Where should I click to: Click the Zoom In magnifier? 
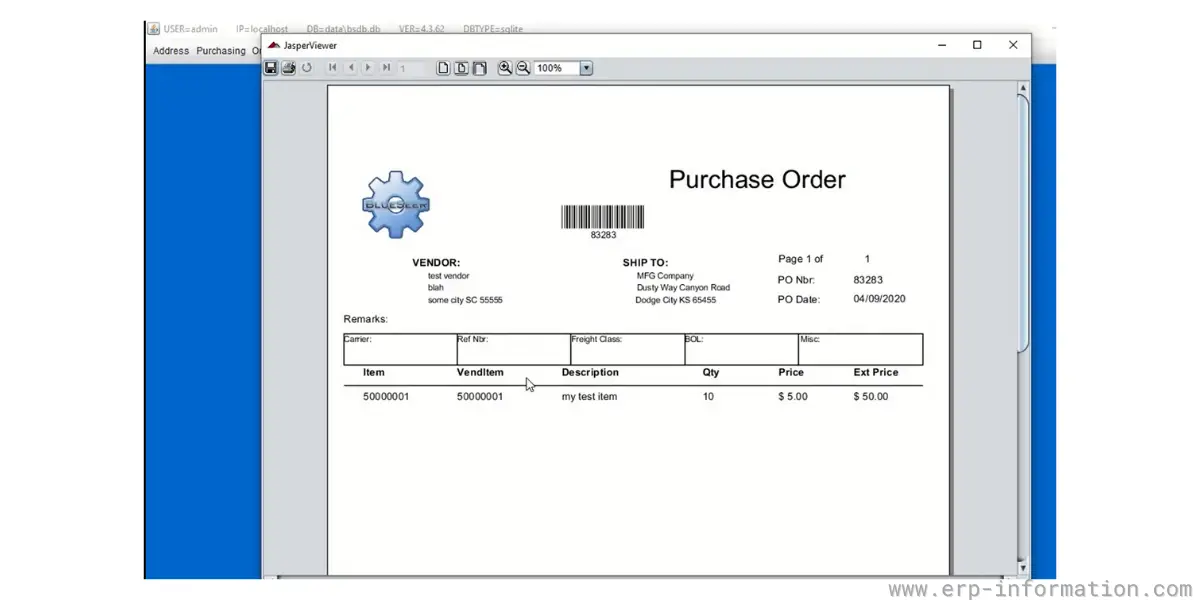(x=505, y=68)
